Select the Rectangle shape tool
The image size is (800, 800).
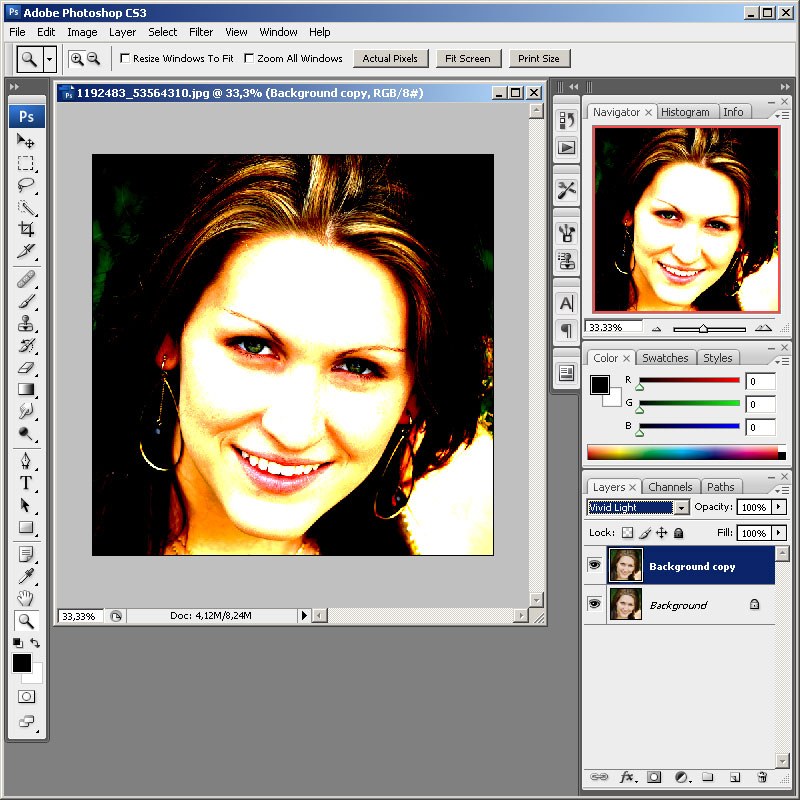point(26,527)
